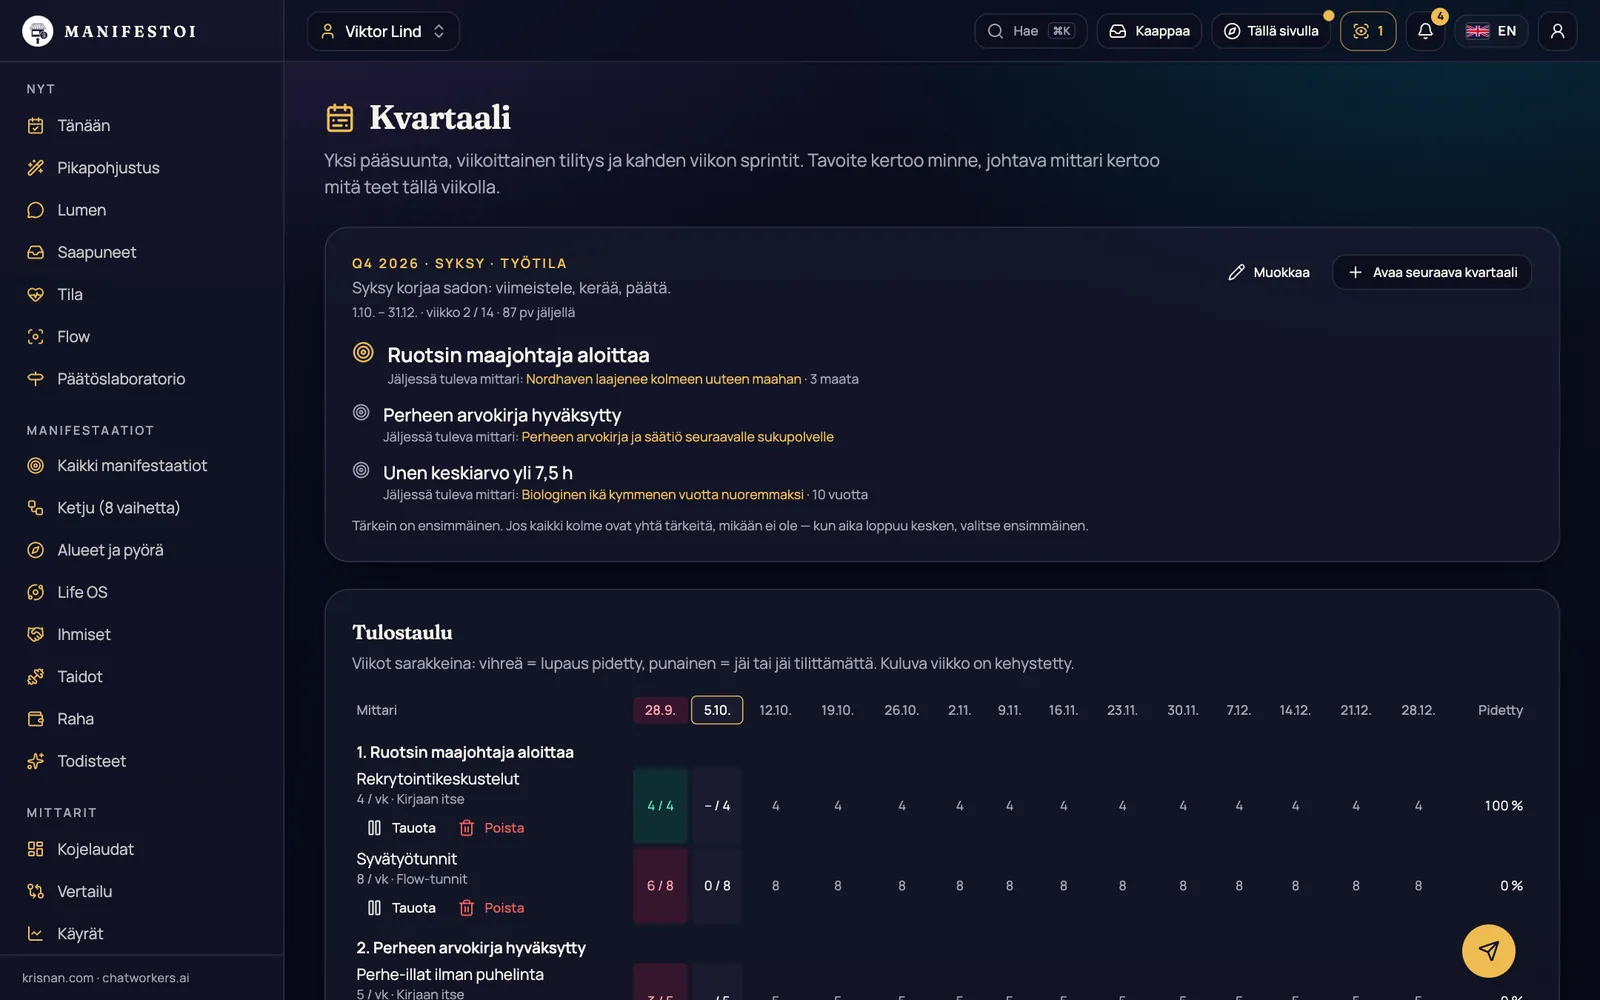Open the Tila sidebar item
The image size is (1600, 1000).
pyautogui.click(x=141, y=294)
